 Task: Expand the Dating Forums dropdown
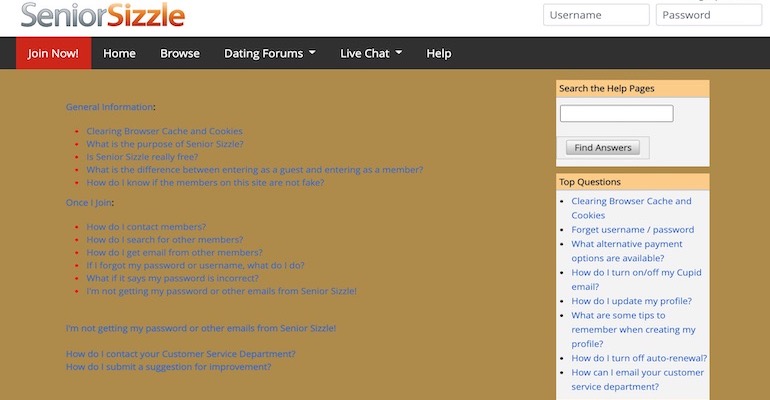pyautogui.click(x=269, y=53)
